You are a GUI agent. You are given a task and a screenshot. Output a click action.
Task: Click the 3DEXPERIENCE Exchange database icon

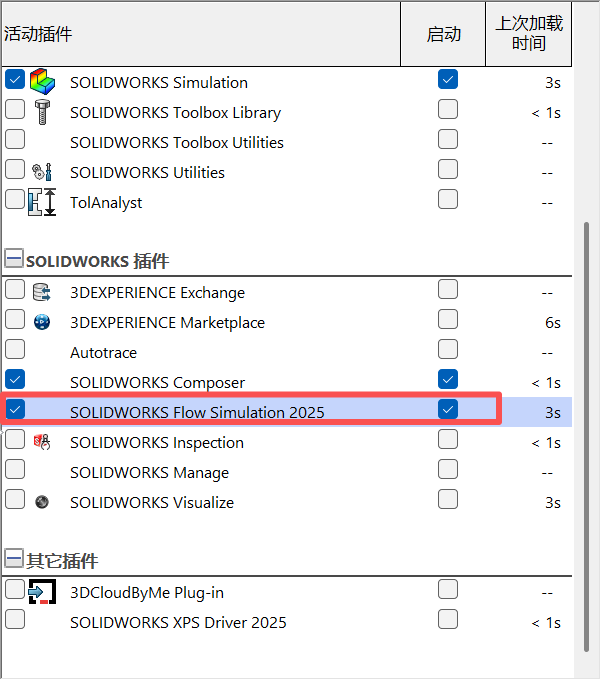(42, 292)
